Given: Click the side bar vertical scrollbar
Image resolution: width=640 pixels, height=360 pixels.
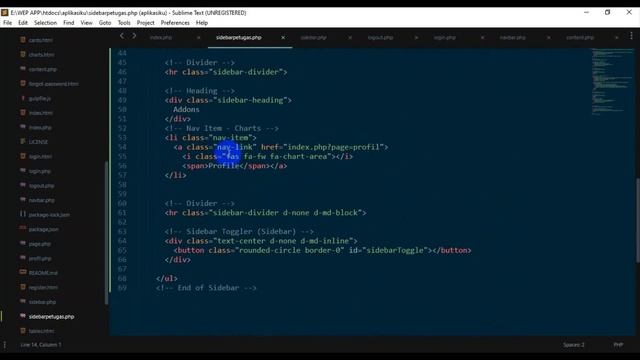Looking at the screenshot, I should [107, 233].
